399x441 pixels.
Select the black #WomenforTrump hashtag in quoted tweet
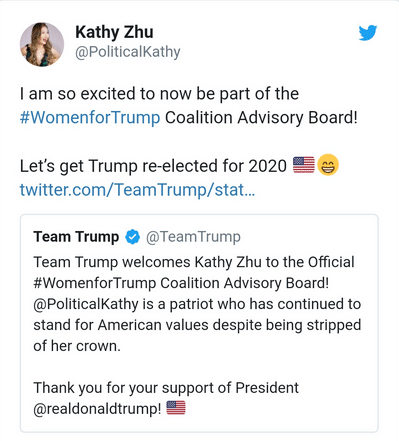[95, 283]
